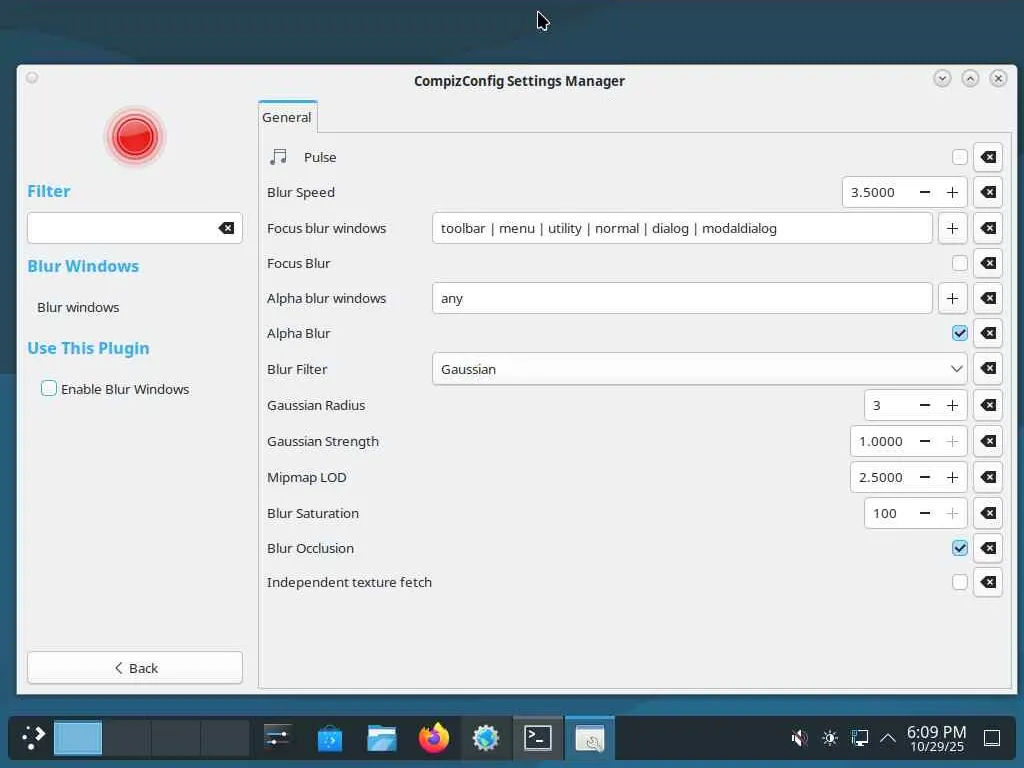Viewport: 1024px width, 768px height.
Task: Open the brightness tray icon
Action: pos(830,739)
